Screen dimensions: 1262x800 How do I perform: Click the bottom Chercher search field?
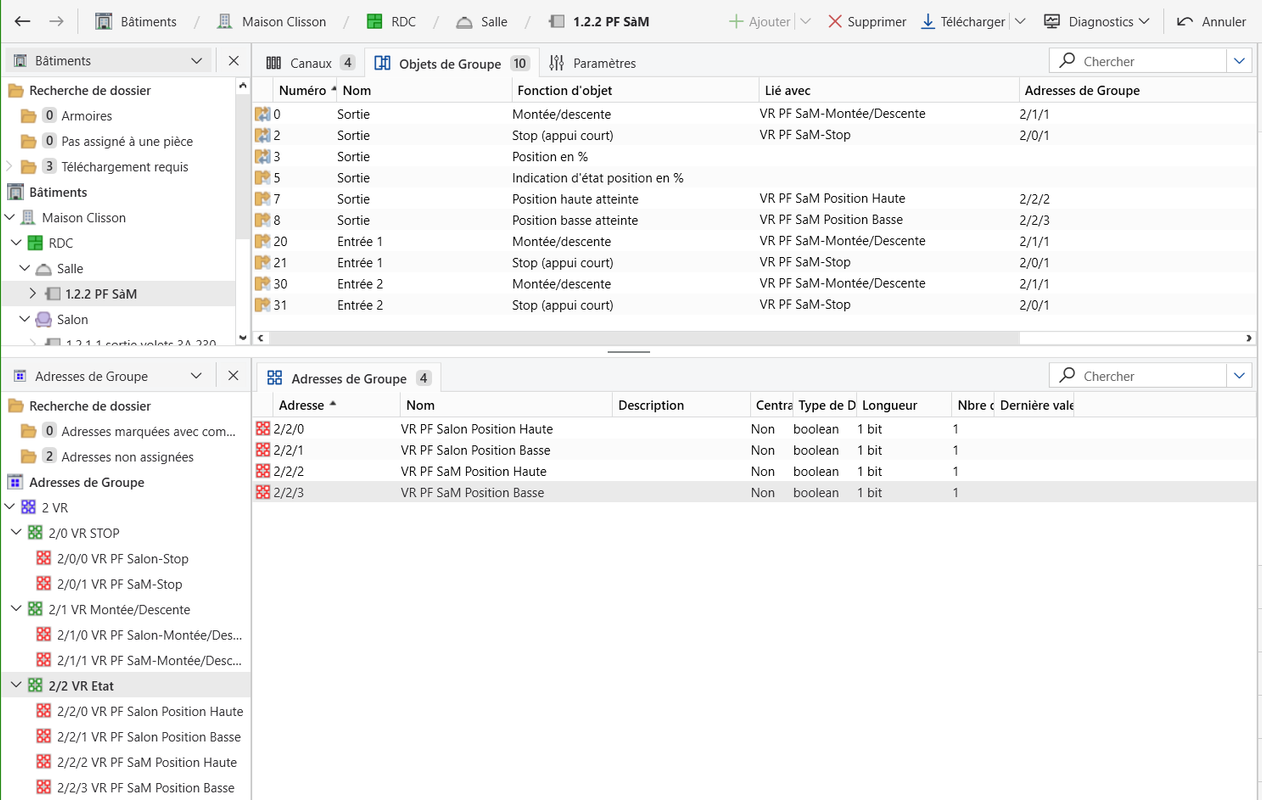coord(1138,376)
